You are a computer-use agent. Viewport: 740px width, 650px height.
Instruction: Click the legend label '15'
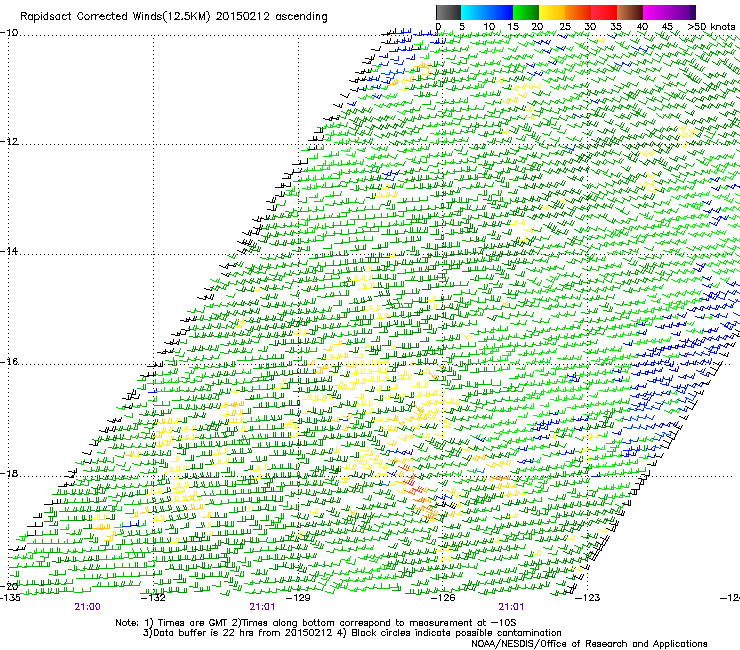point(513,27)
